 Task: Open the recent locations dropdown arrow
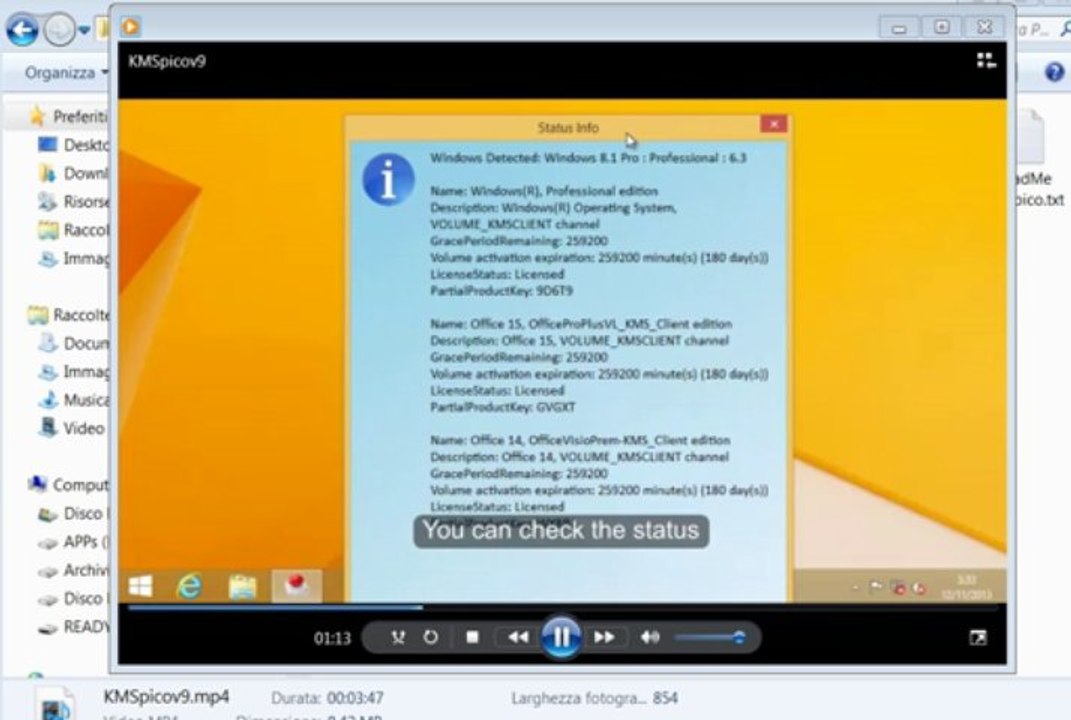tap(83, 30)
